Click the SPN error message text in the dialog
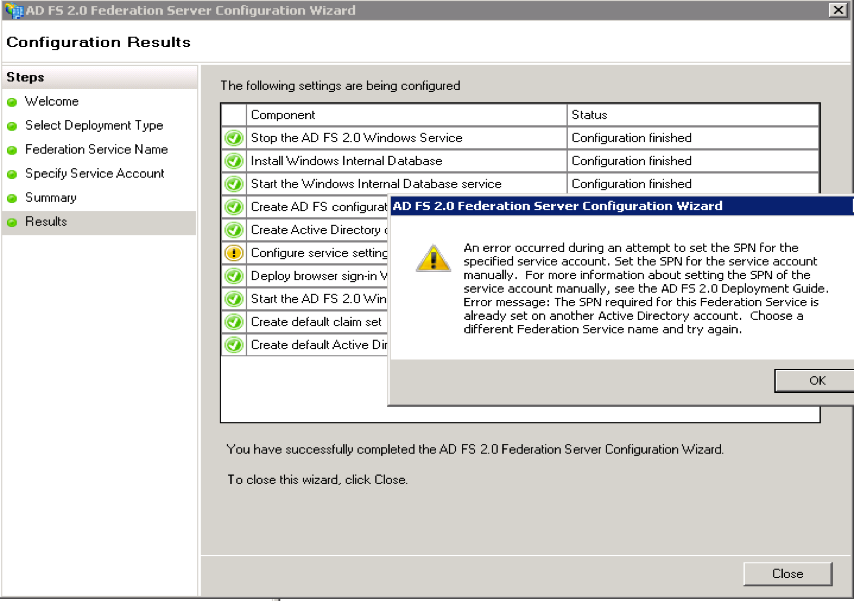The width and height of the screenshot is (854, 601). 646,288
